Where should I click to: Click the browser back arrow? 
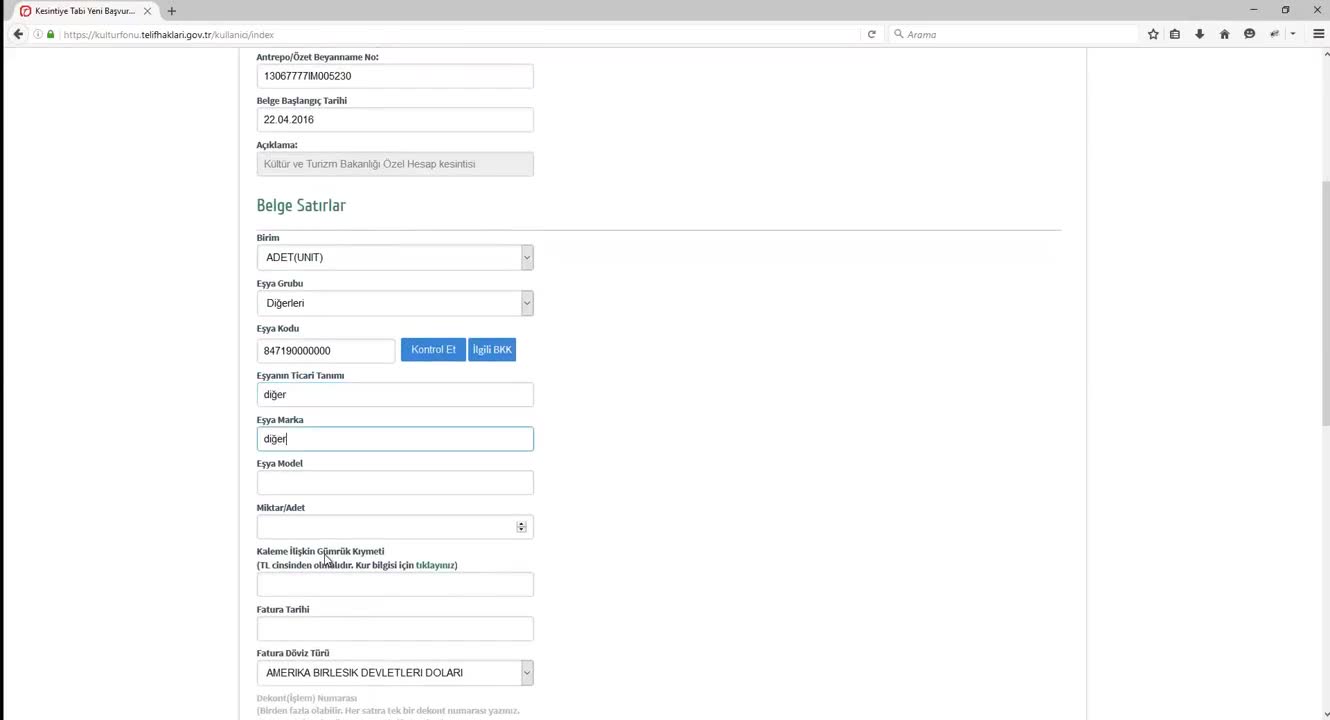tap(18, 34)
